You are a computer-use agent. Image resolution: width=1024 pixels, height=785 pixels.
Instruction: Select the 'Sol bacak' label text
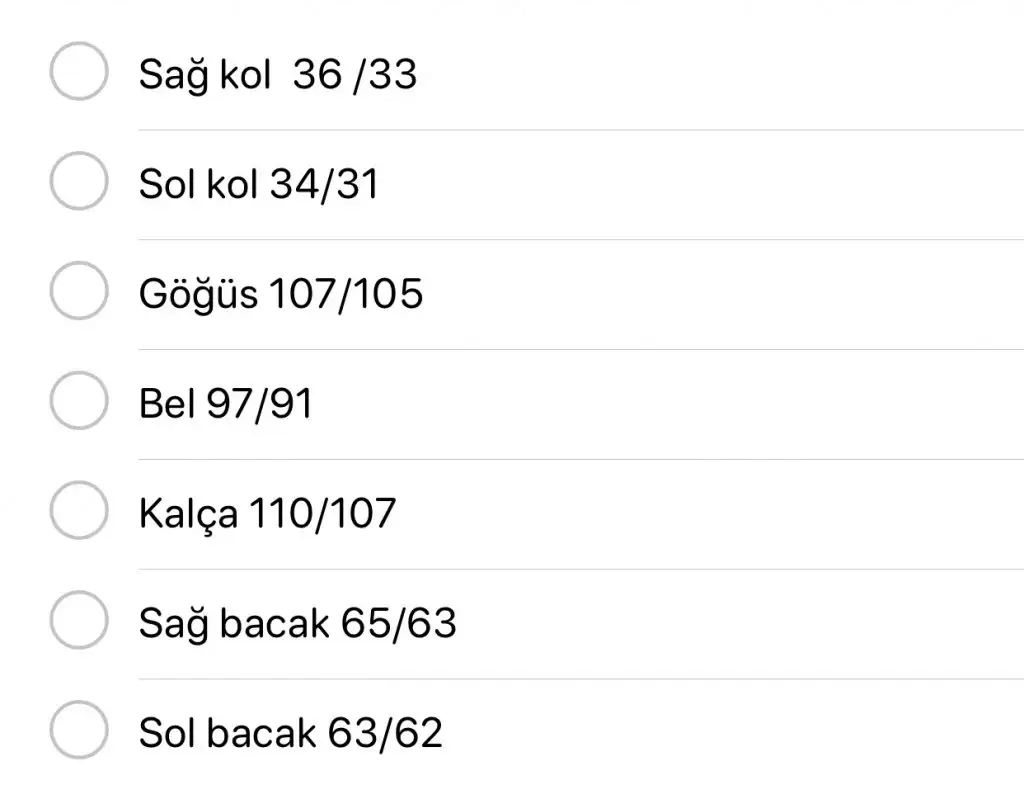coord(227,734)
